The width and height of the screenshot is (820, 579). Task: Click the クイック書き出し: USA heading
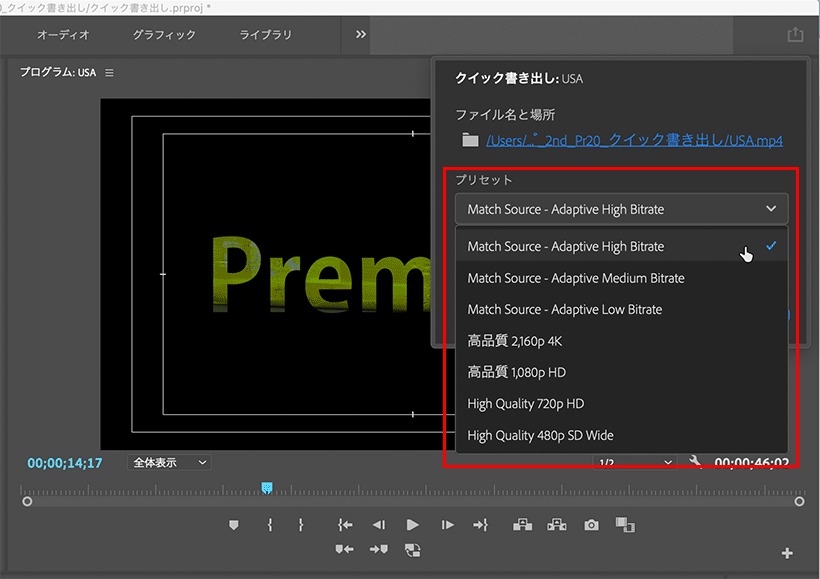click(519, 78)
